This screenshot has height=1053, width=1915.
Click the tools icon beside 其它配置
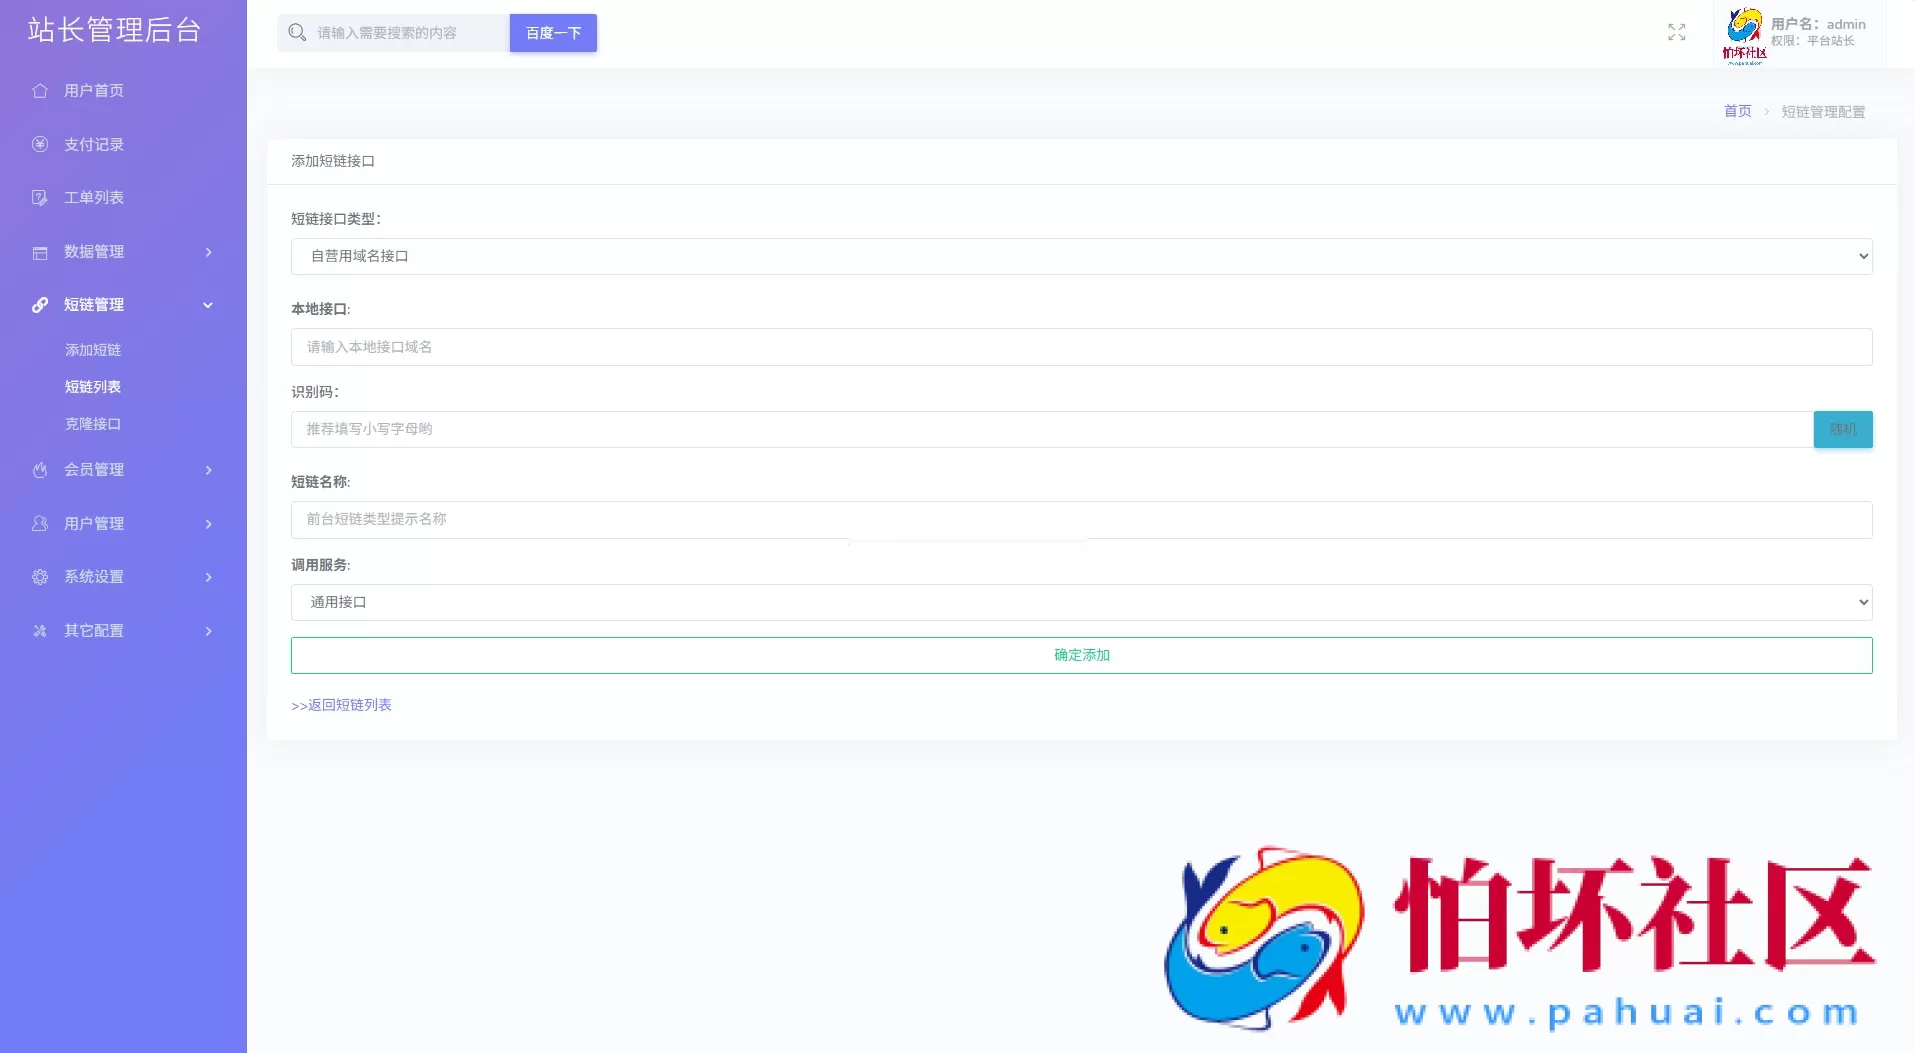[x=40, y=631]
